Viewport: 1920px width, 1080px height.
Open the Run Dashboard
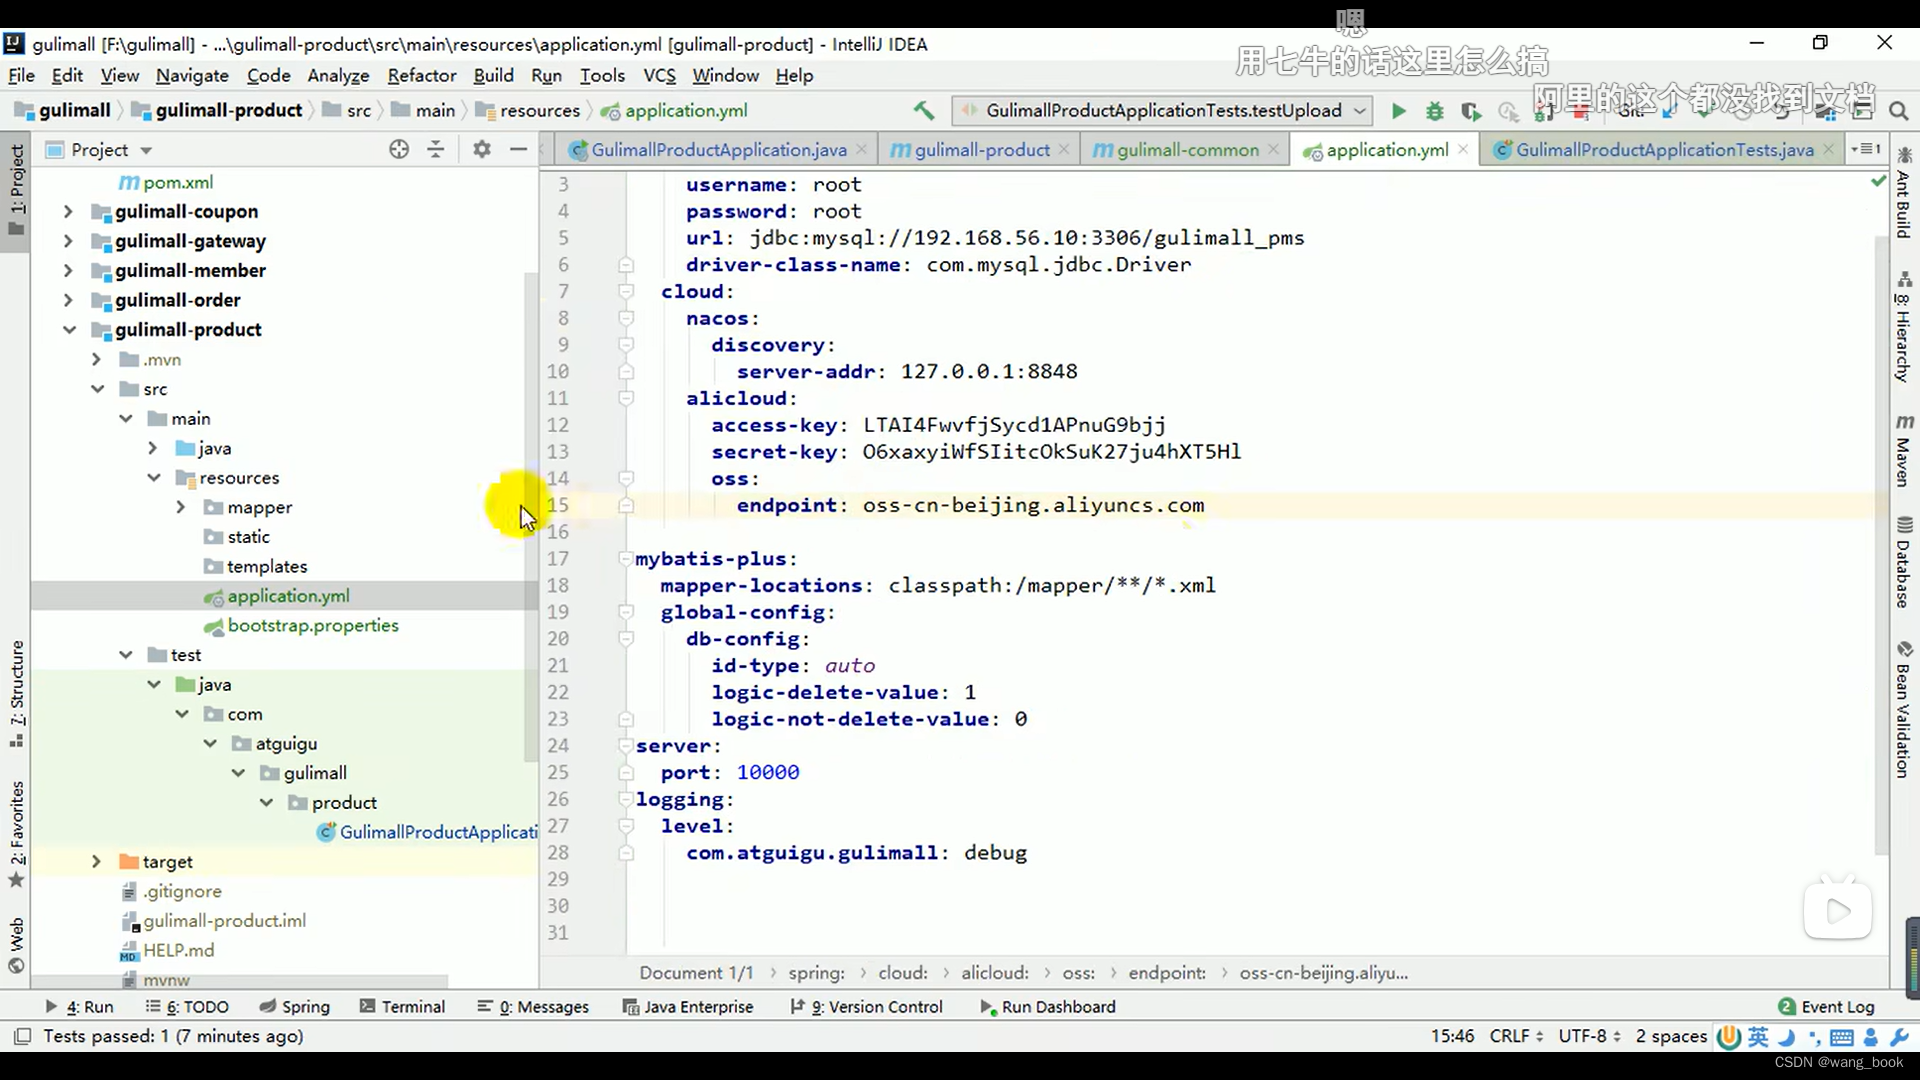click(x=1048, y=1007)
